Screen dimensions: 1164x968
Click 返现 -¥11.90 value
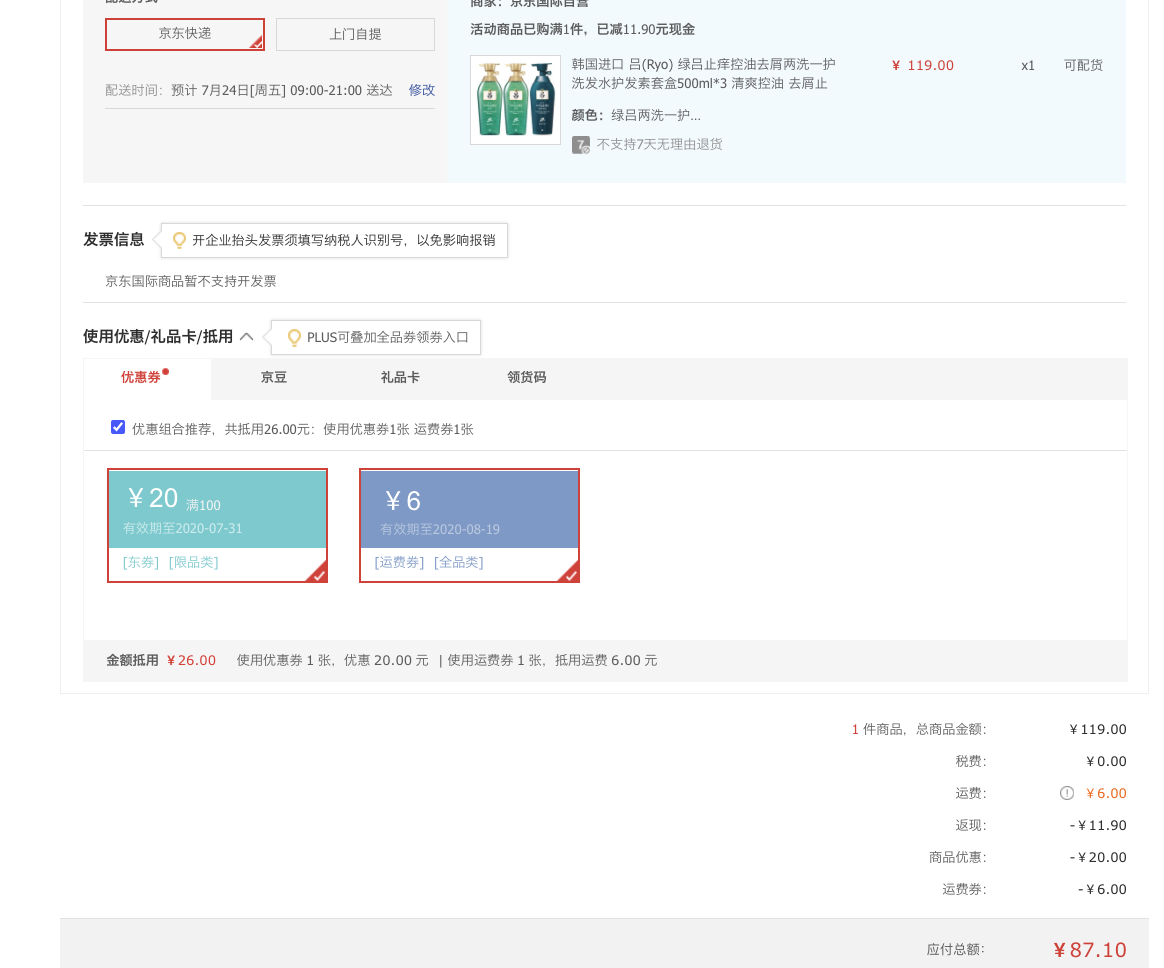coord(1098,825)
